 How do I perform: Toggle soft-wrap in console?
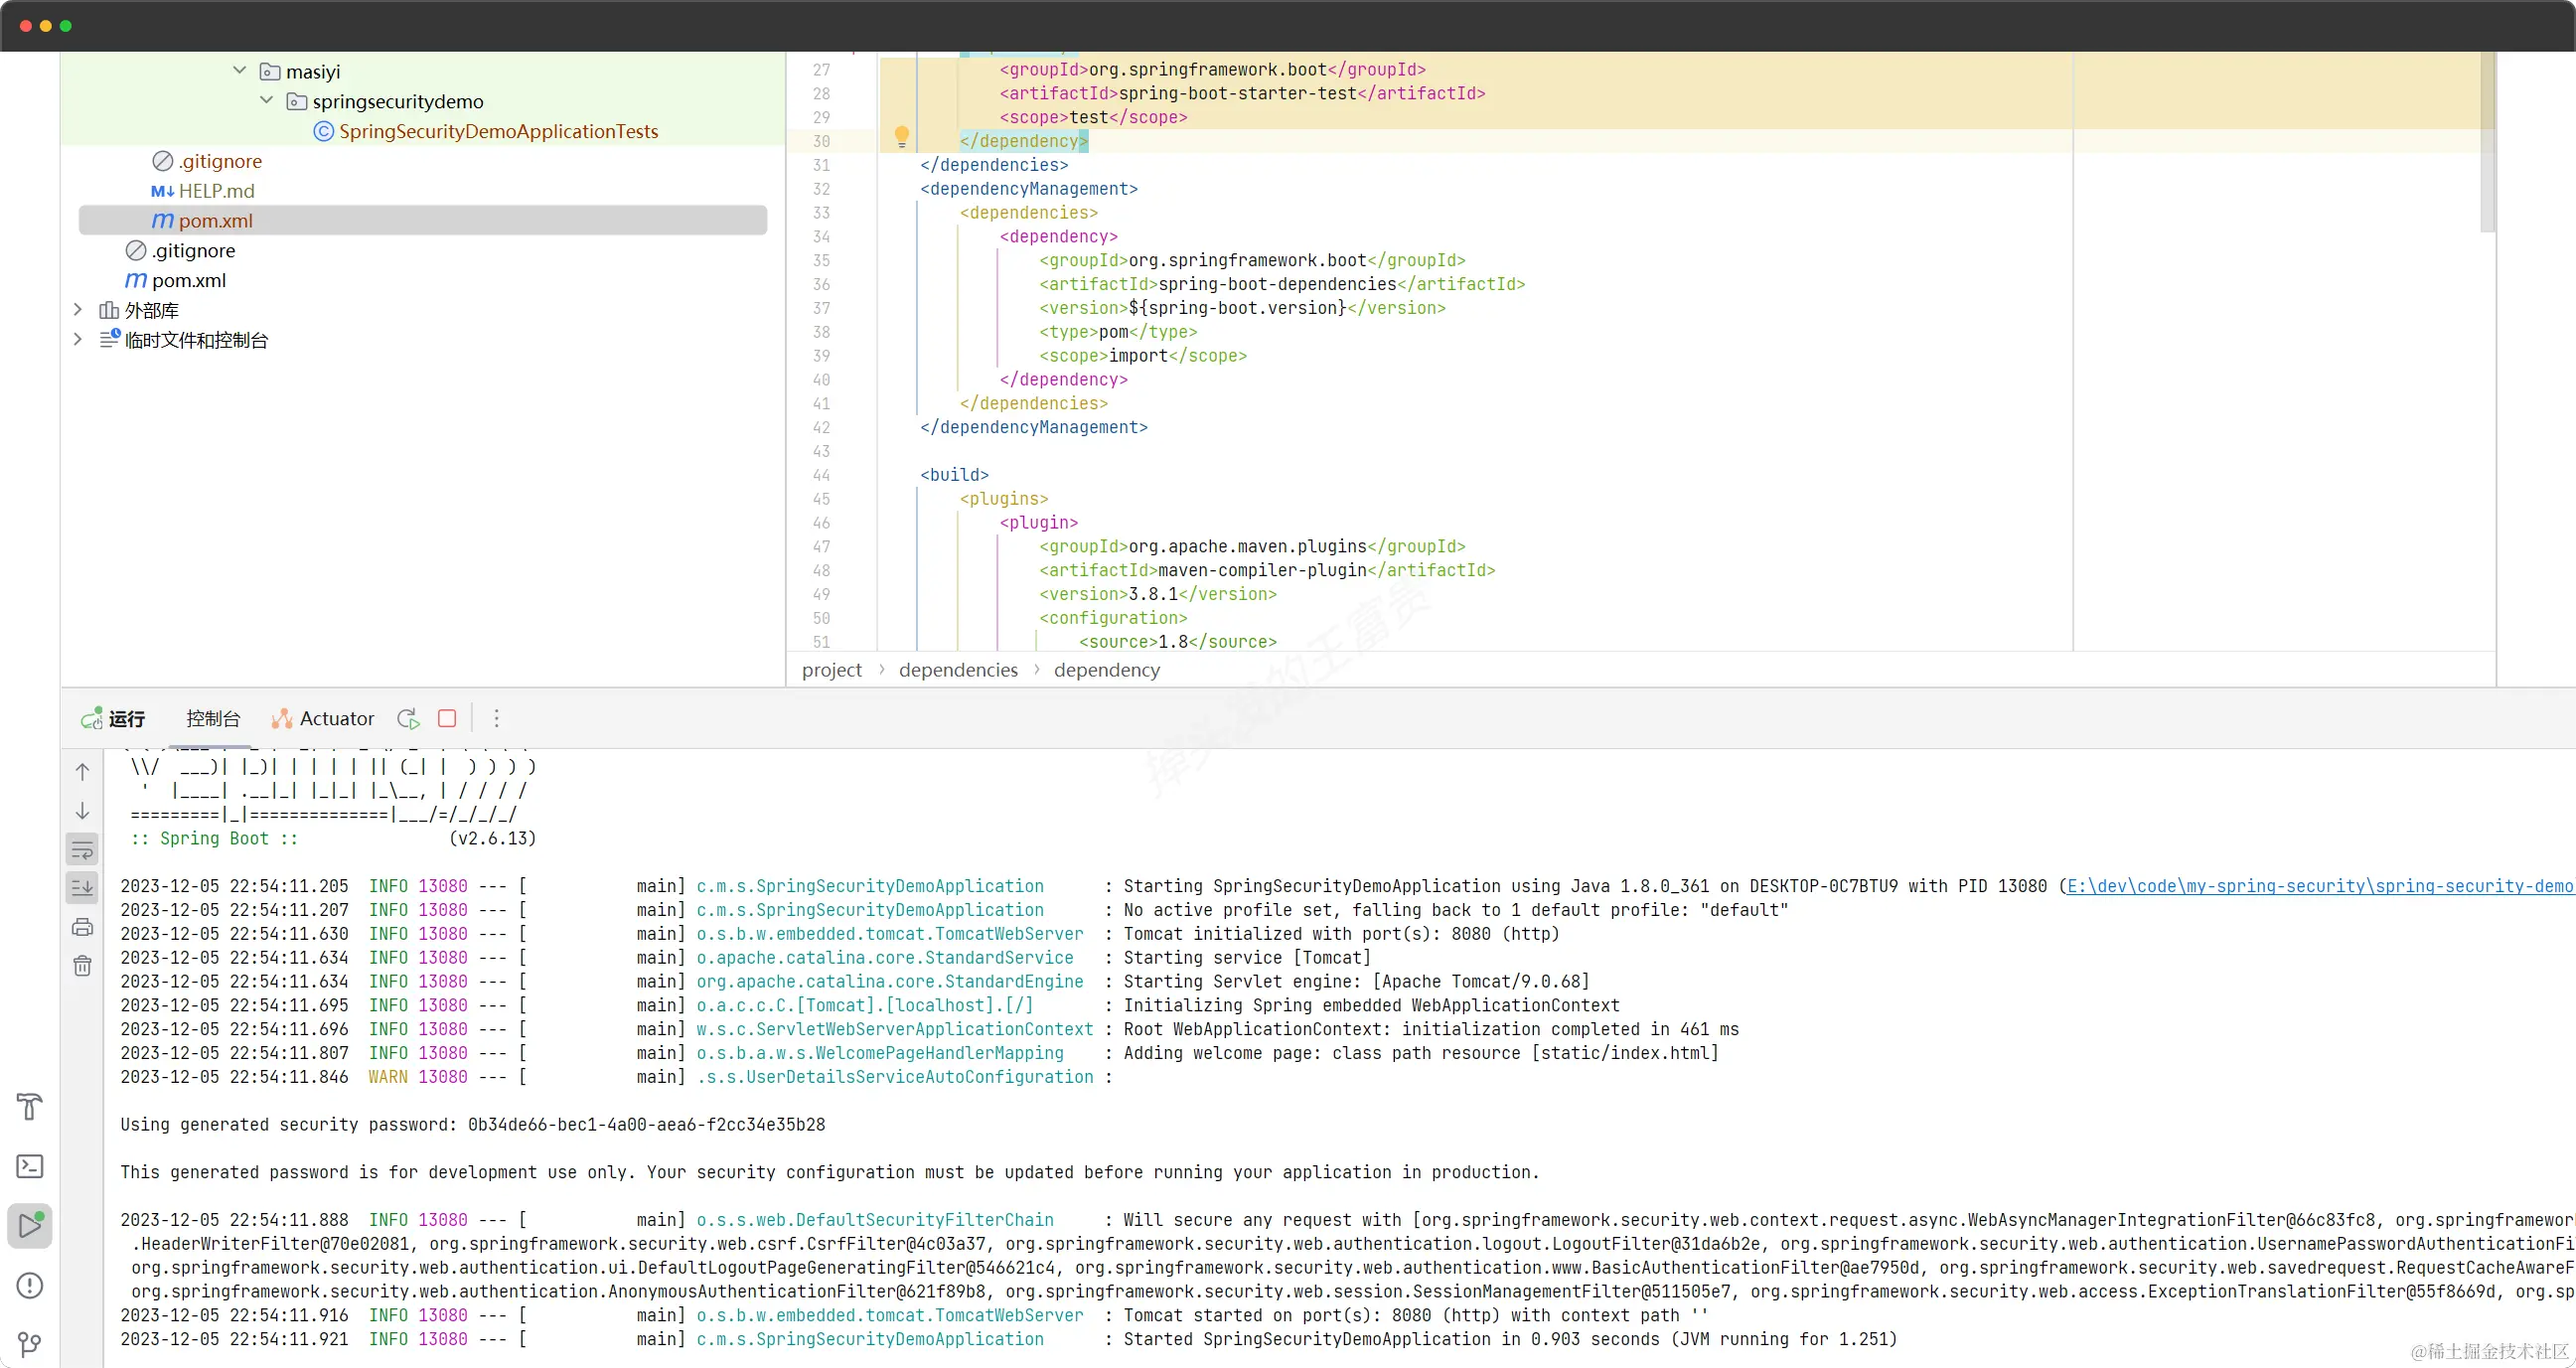(83, 850)
